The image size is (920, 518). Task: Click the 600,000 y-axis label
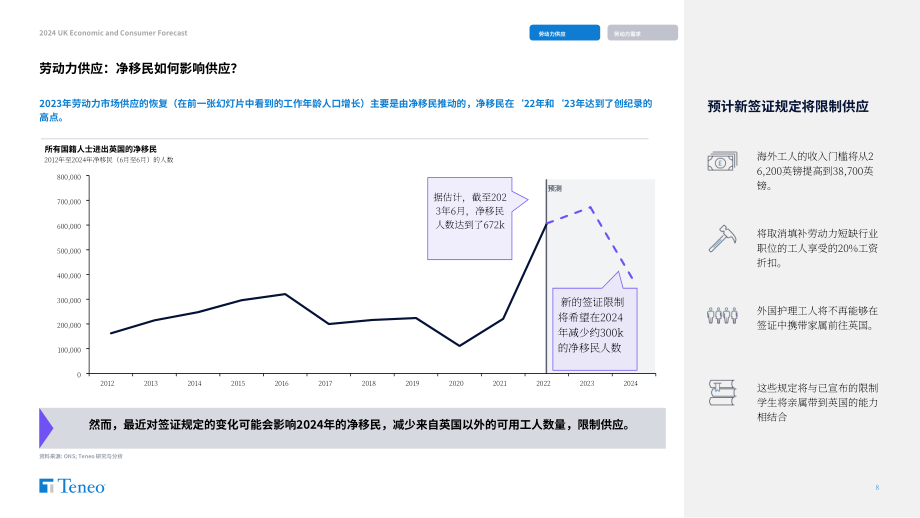[x=69, y=226]
